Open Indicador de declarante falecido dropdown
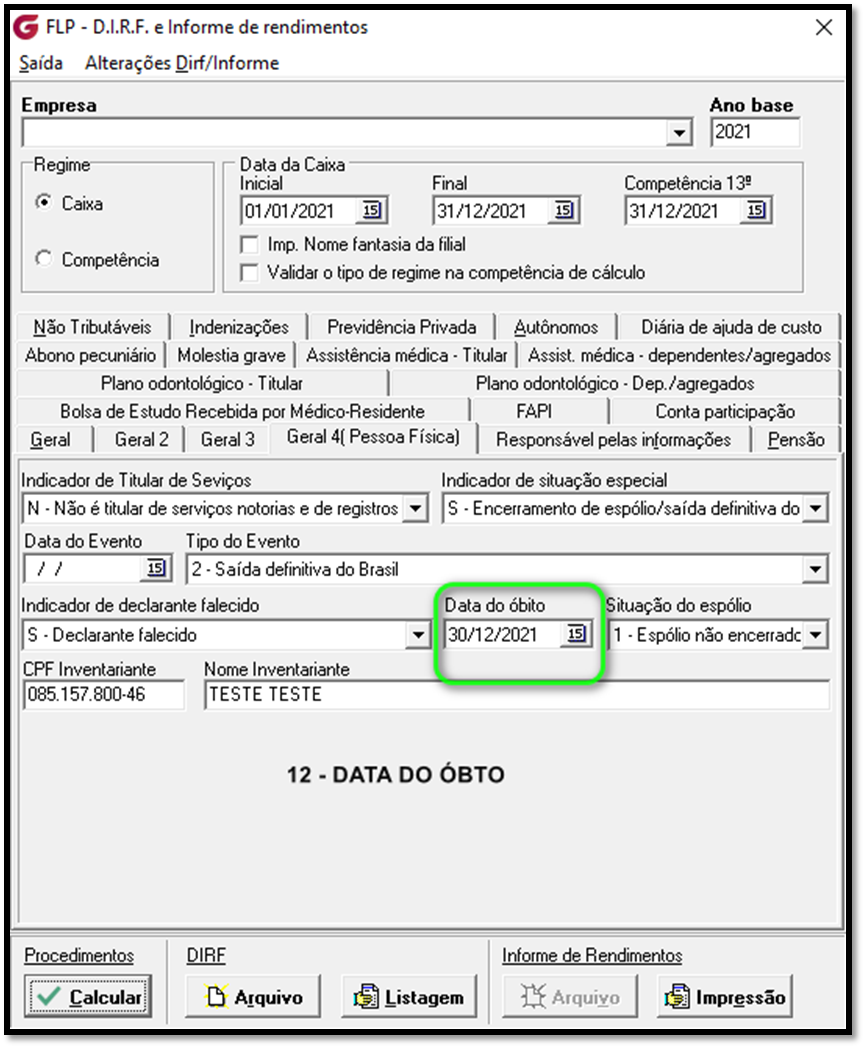865x1048 pixels. (418, 634)
